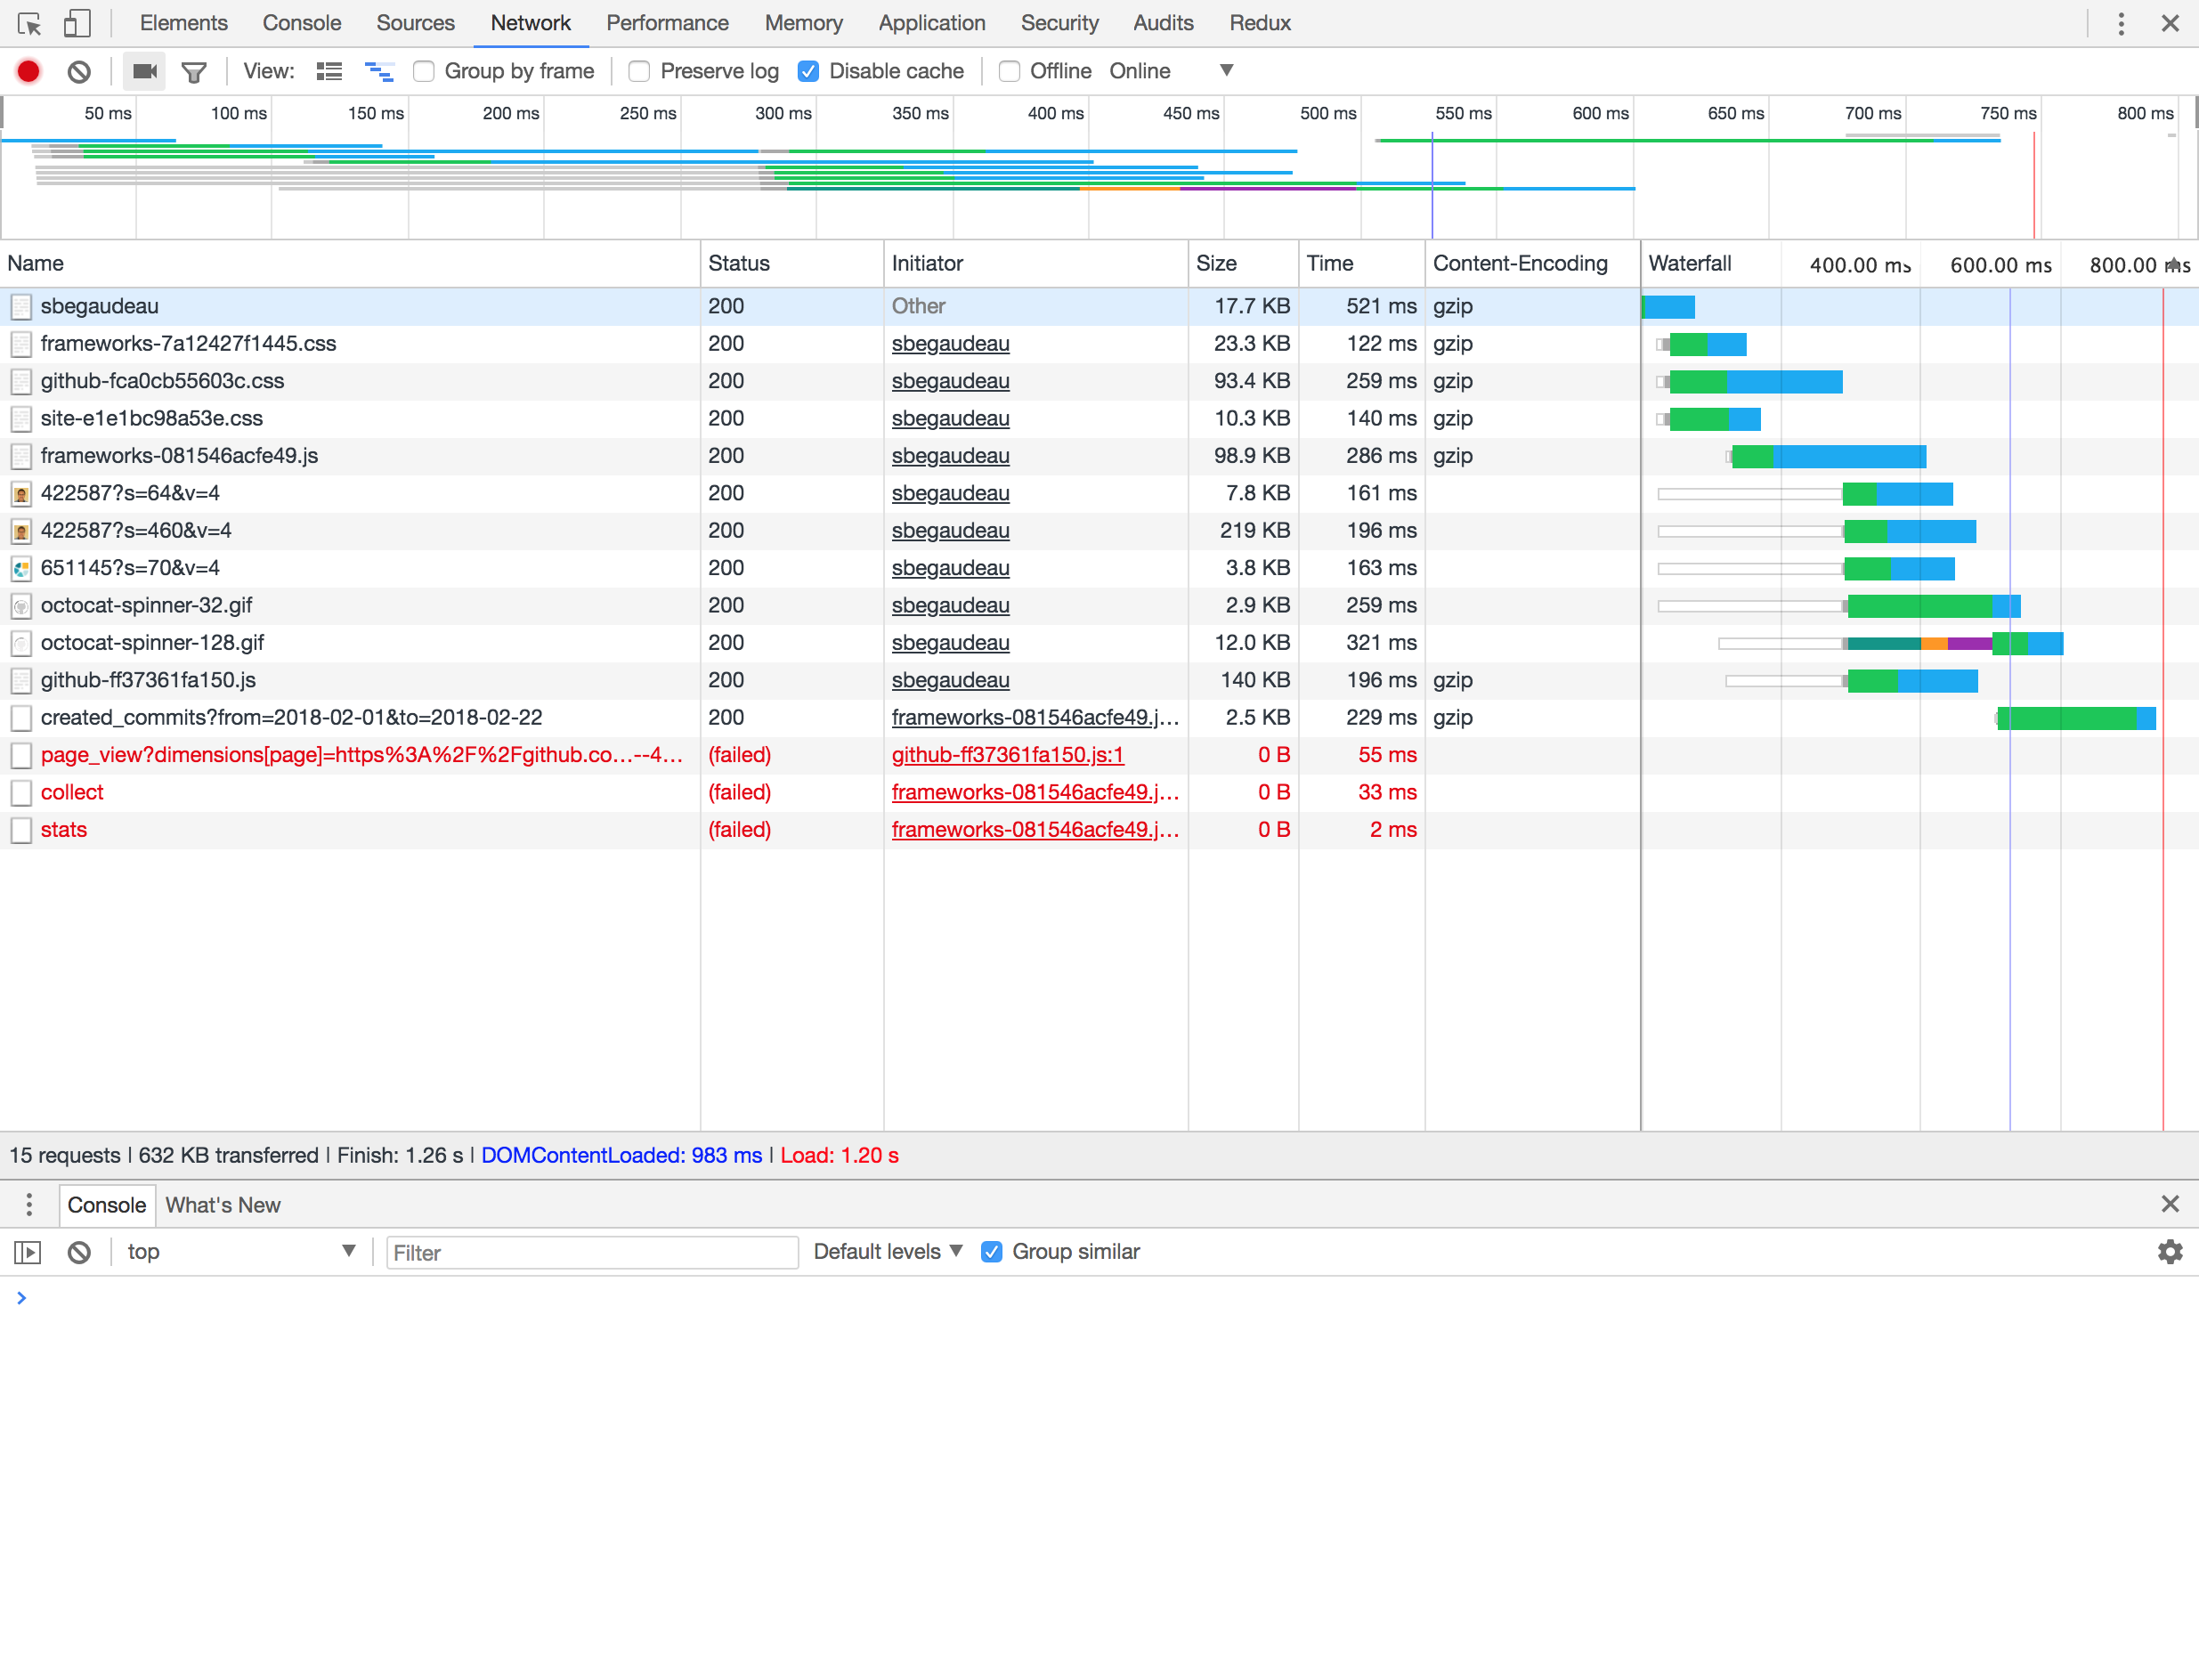Select the Console drawer tab
The width and height of the screenshot is (2199, 1680).
[107, 1205]
